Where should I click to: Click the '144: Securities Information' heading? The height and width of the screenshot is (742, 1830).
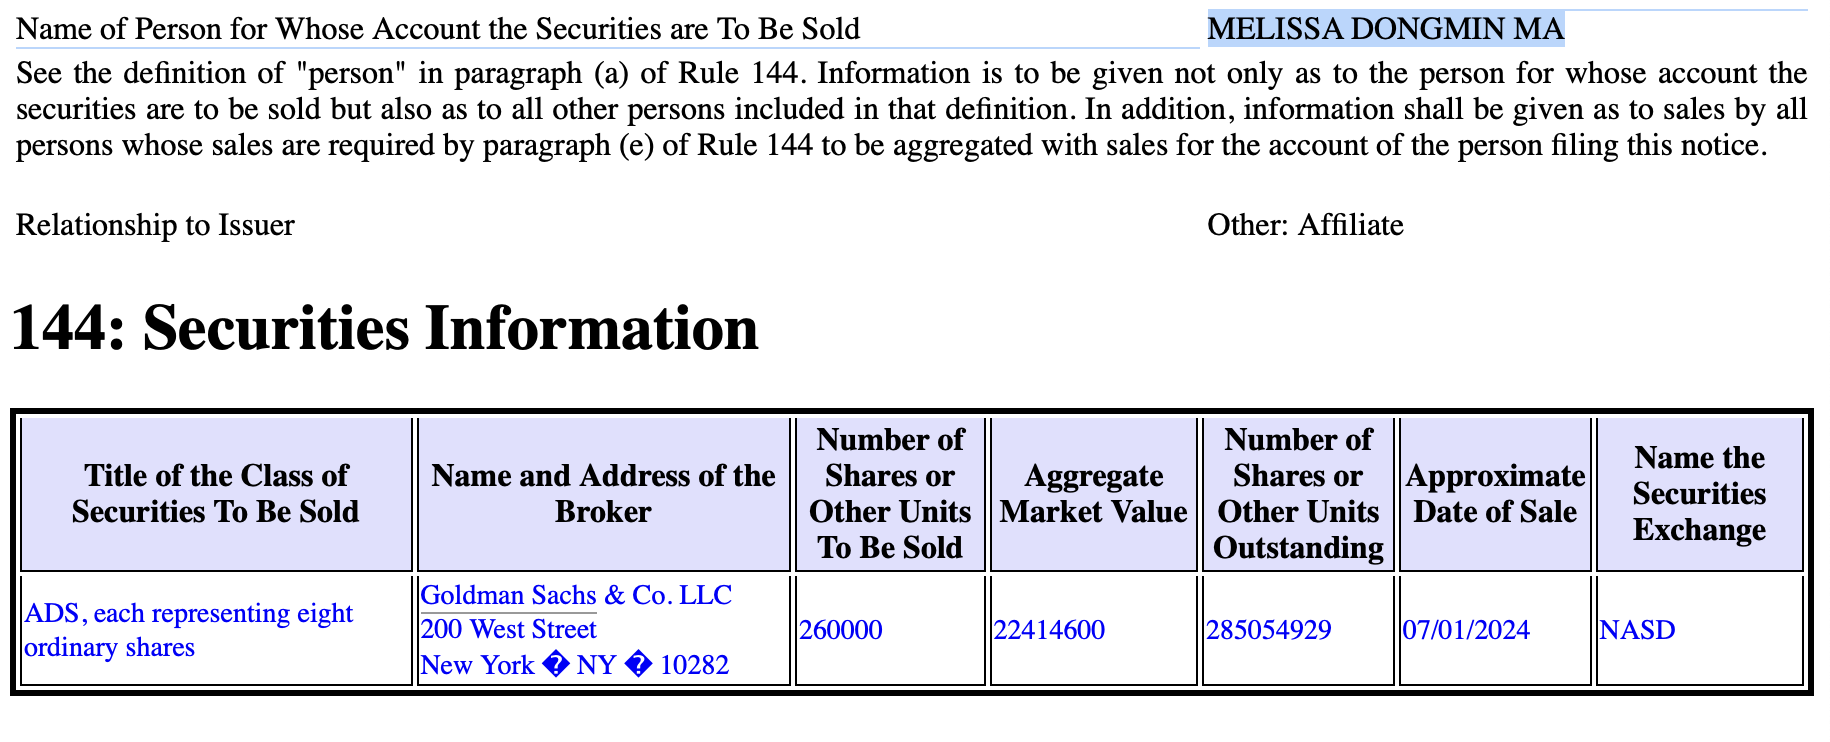(385, 328)
